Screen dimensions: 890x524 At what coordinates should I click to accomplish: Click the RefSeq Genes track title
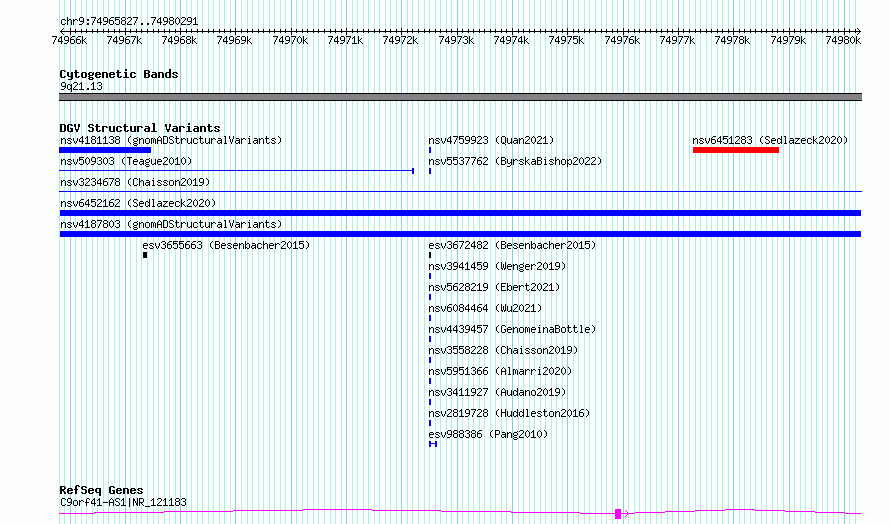pos(101,490)
